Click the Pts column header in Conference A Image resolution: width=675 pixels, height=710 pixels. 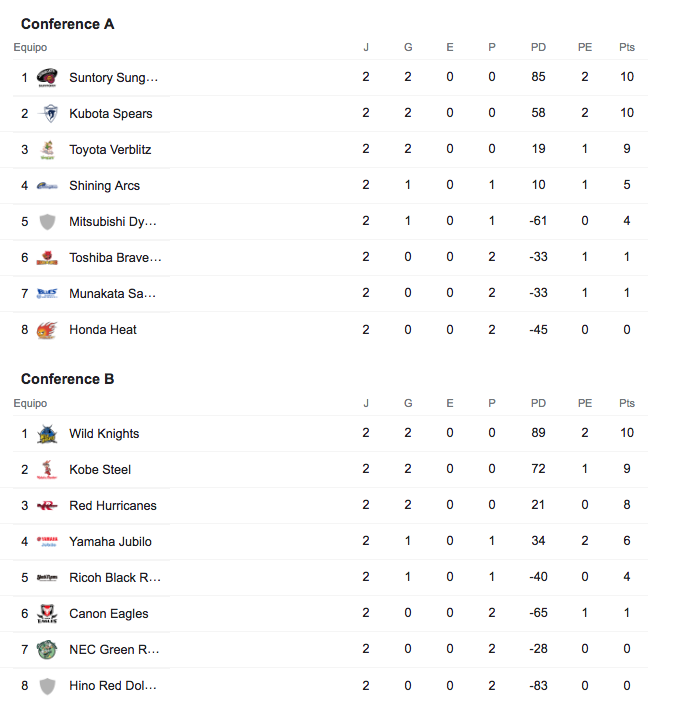[627, 48]
